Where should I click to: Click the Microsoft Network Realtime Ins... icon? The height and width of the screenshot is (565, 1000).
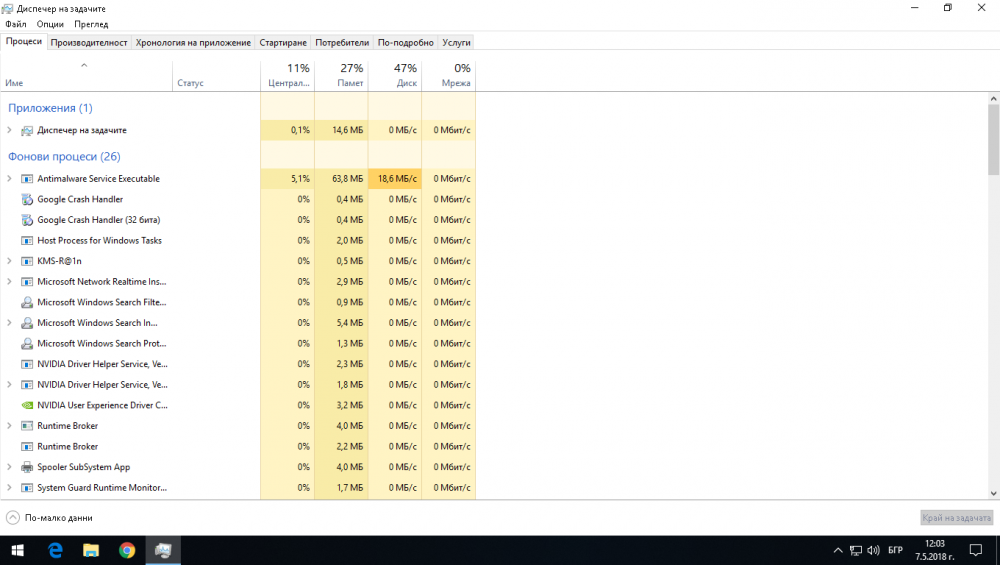pos(27,282)
